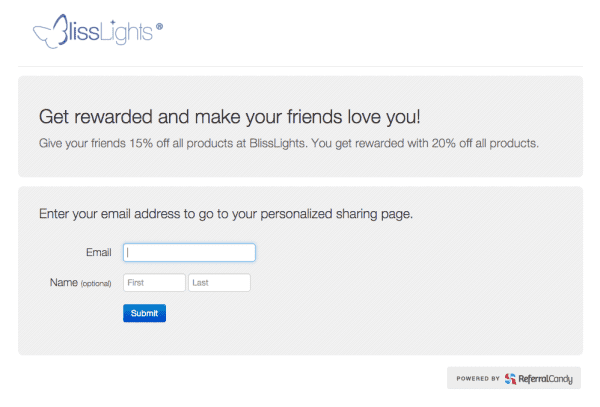
Task: Click the Name field label
Action: pos(64,283)
